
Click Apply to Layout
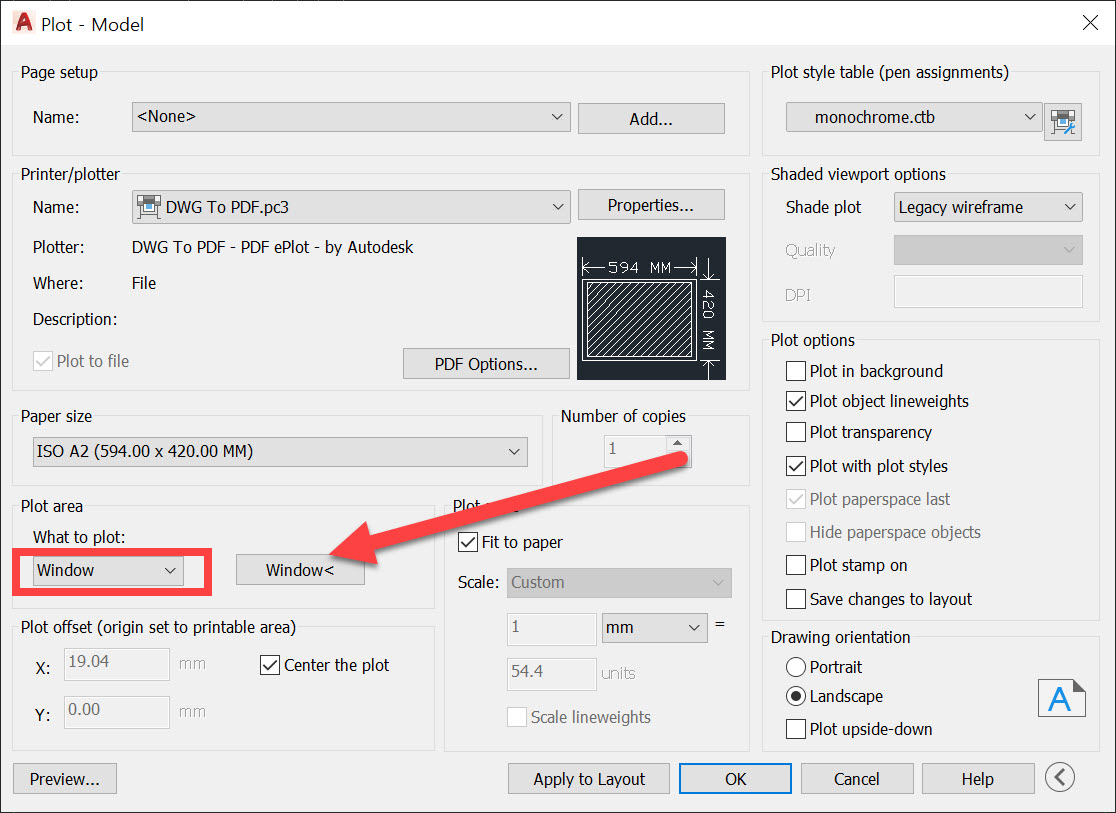pos(589,779)
